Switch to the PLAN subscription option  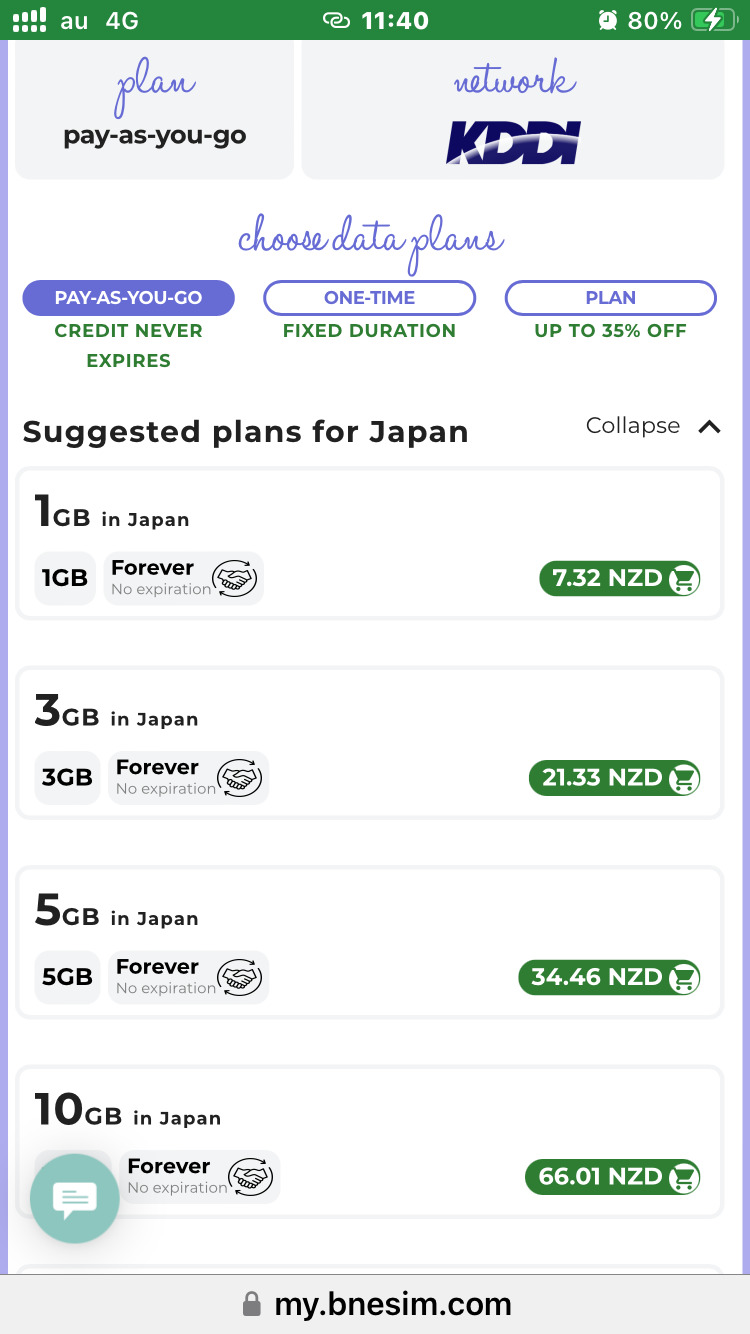(610, 298)
